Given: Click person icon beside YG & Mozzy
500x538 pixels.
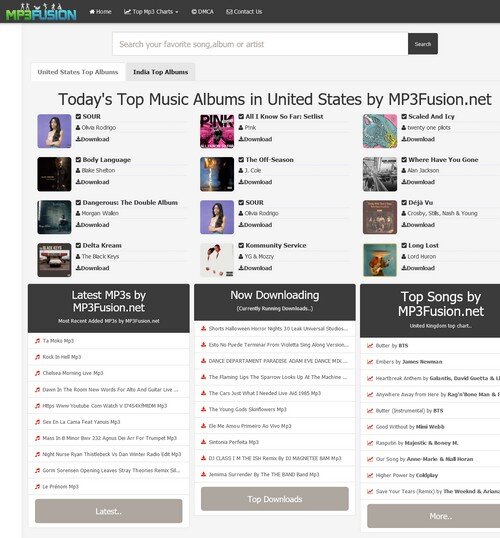Looking at the screenshot, I should click(241, 257).
